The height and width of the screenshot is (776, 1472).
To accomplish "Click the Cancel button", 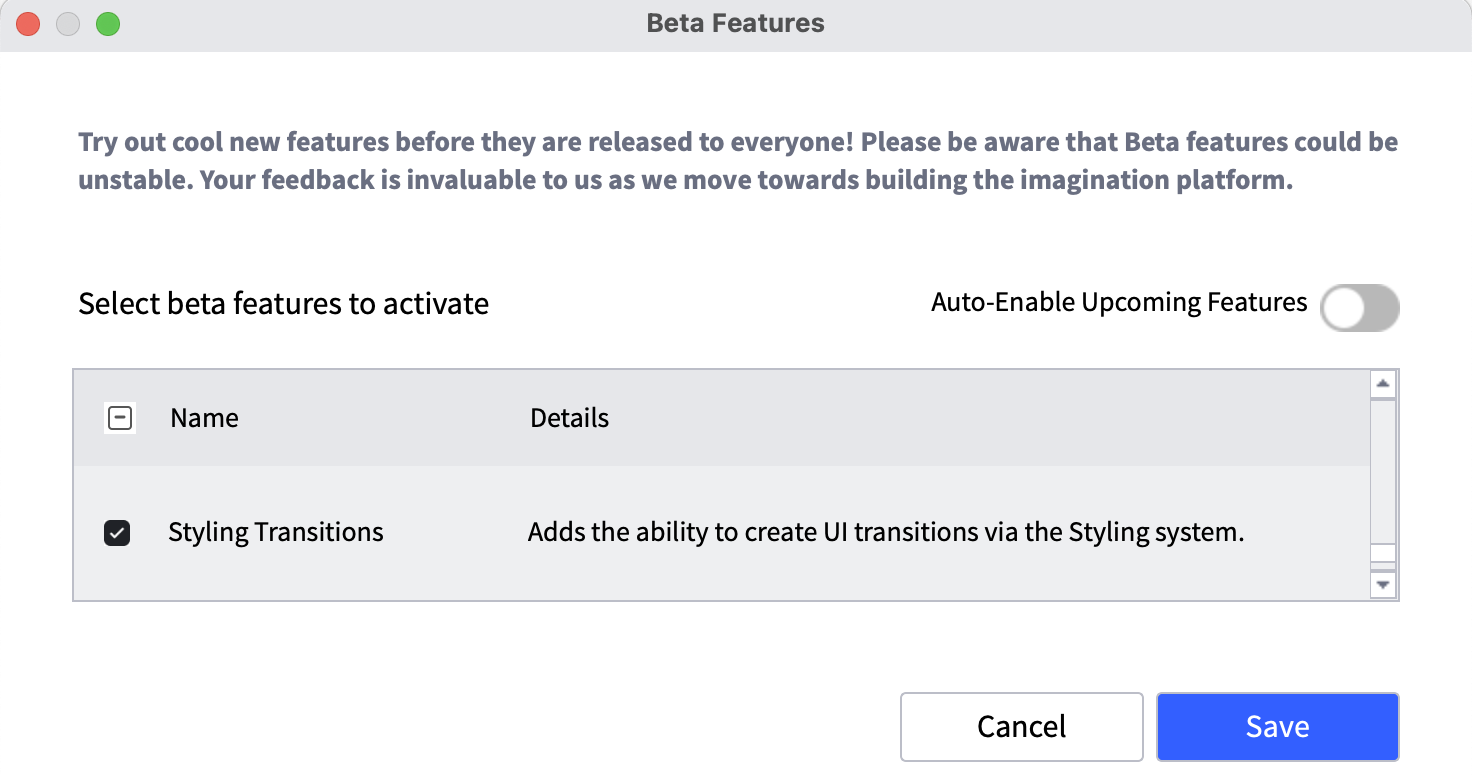I will click(x=1022, y=727).
